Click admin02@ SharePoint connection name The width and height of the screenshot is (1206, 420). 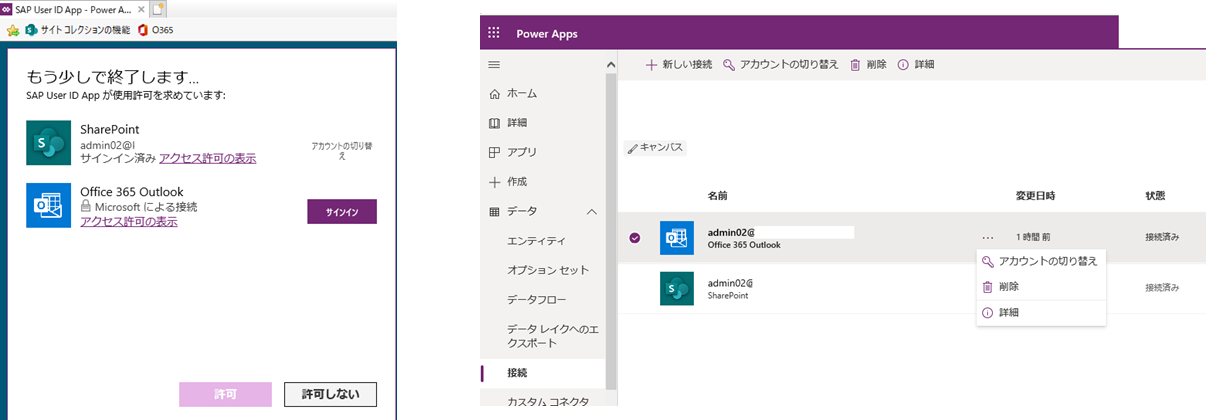click(x=730, y=282)
